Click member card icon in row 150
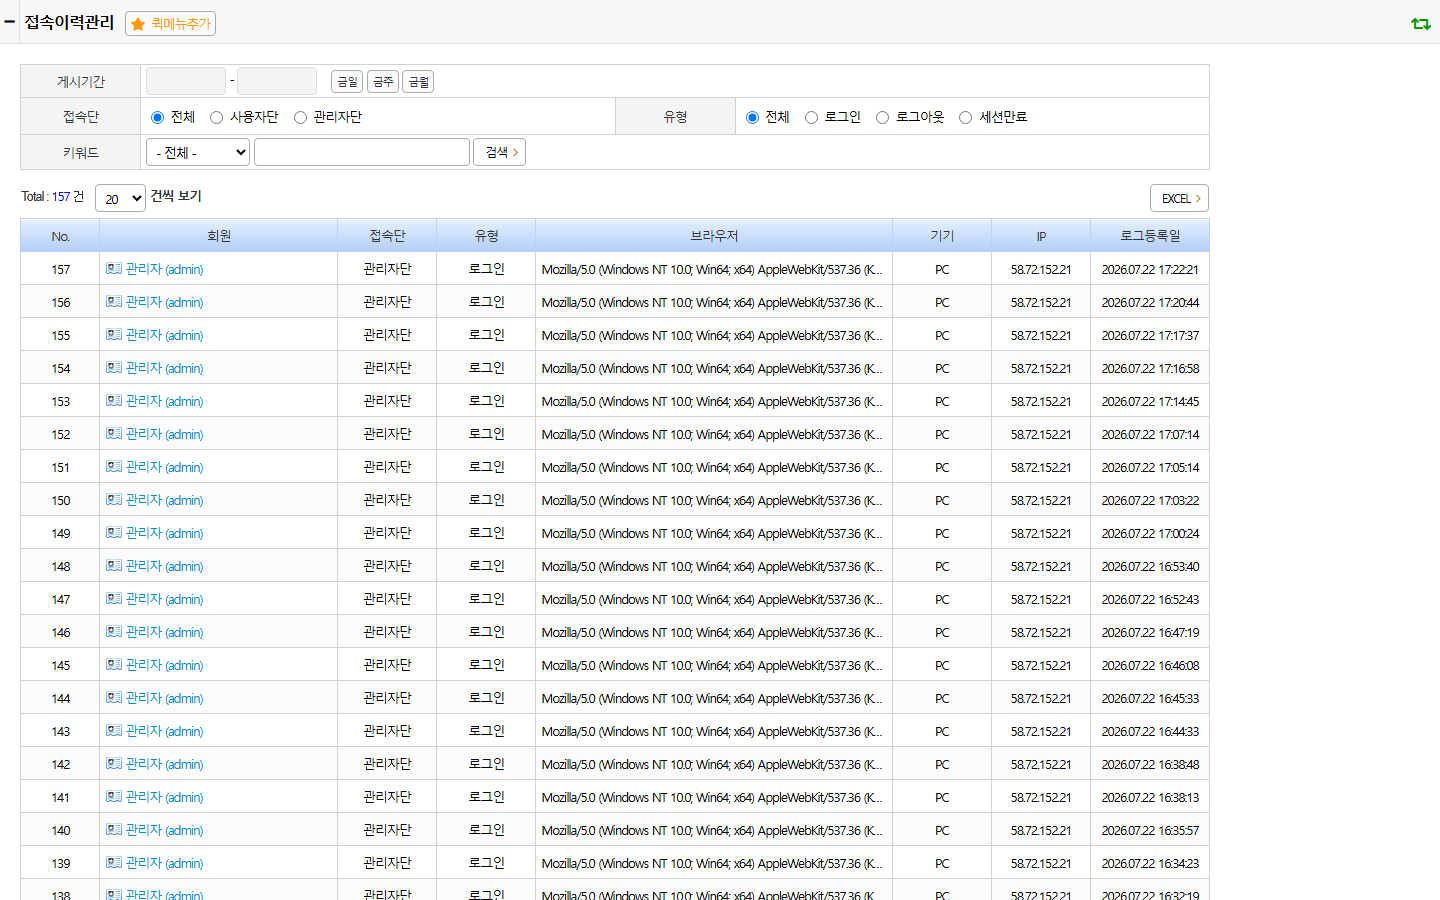 coord(114,499)
